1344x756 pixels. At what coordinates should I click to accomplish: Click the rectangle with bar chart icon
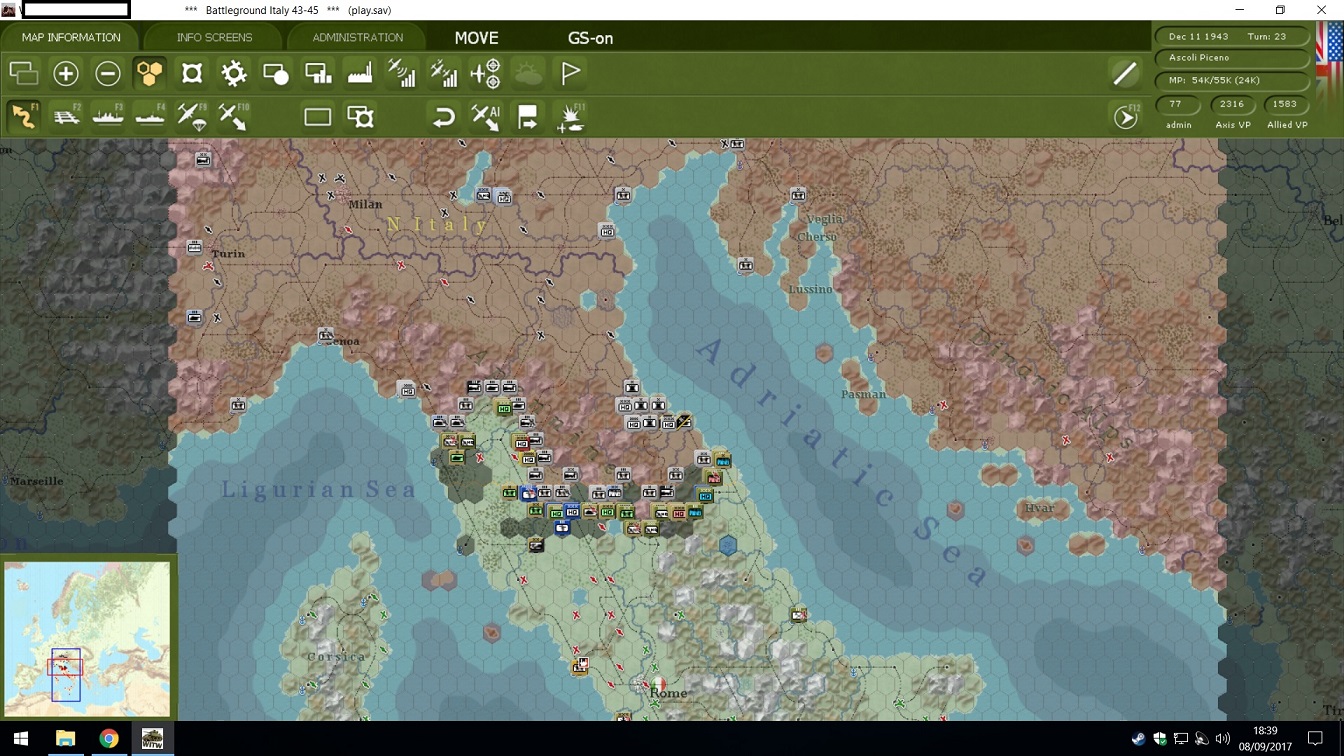pos(318,73)
